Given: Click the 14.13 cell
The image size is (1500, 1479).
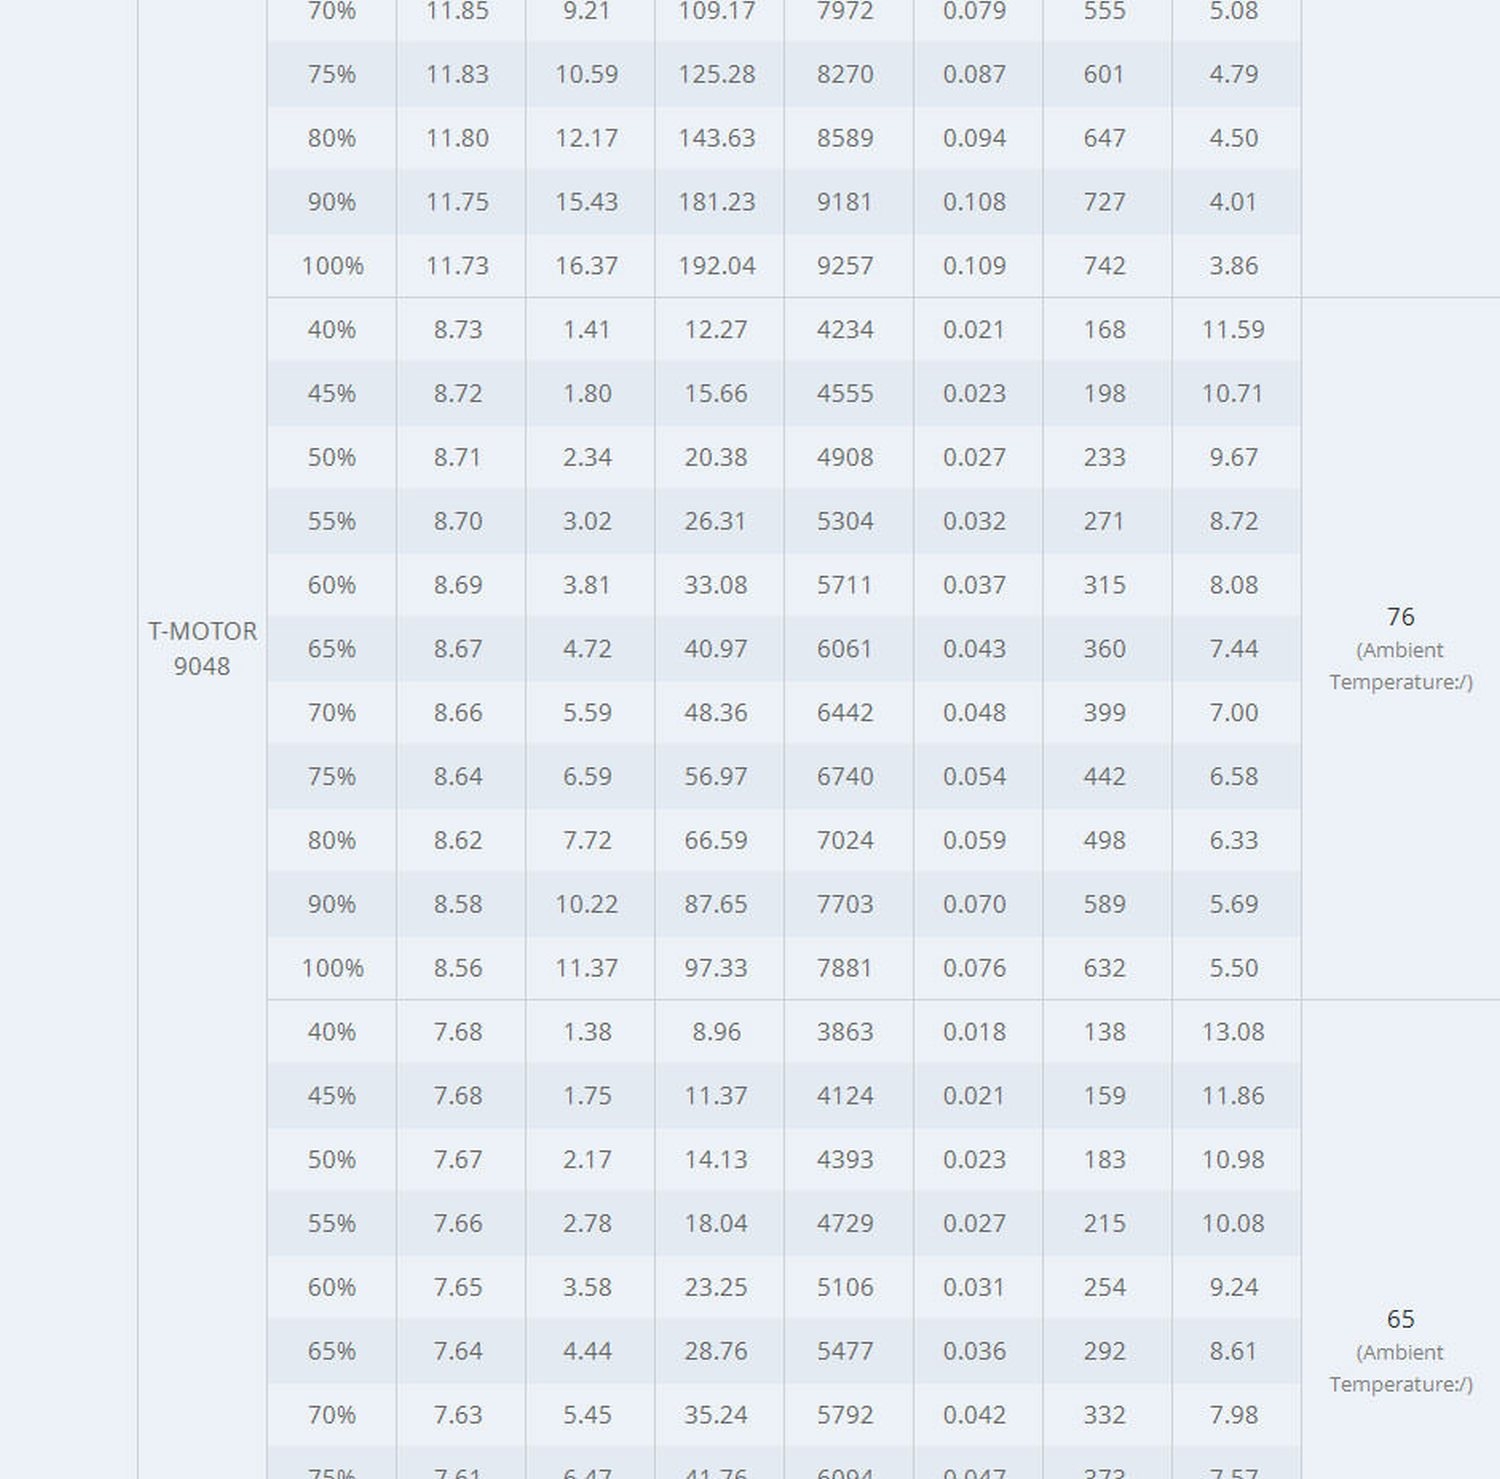Looking at the screenshot, I should 716,1160.
